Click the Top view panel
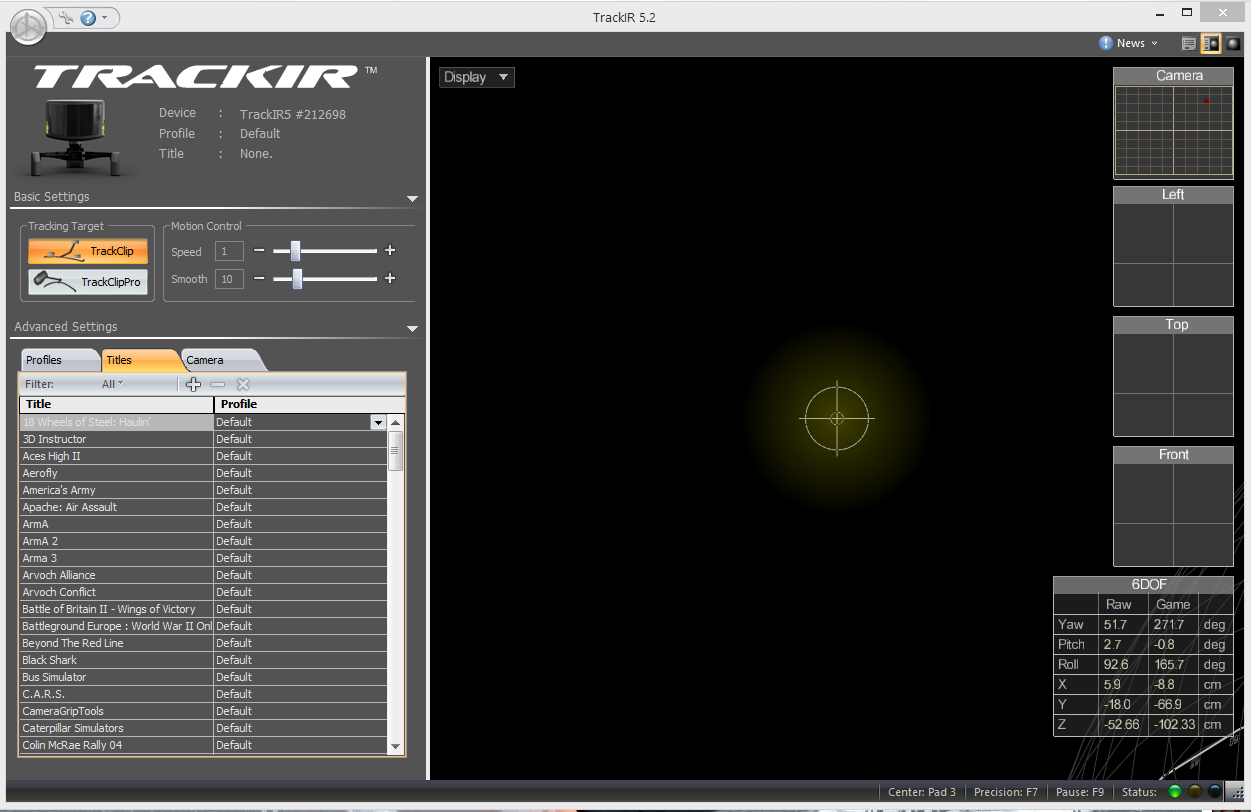This screenshot has width=1251, height=812. pos(1174,376)
